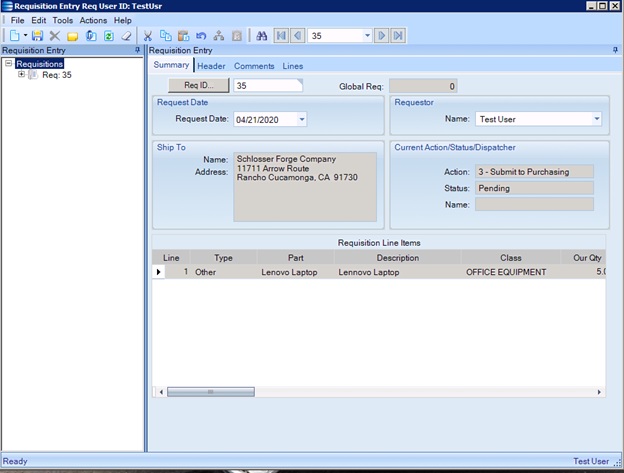The height and width of the screenshot is (473, 624).
Task: Collapse the Requisitions tree node
Action: pos(8,63)
